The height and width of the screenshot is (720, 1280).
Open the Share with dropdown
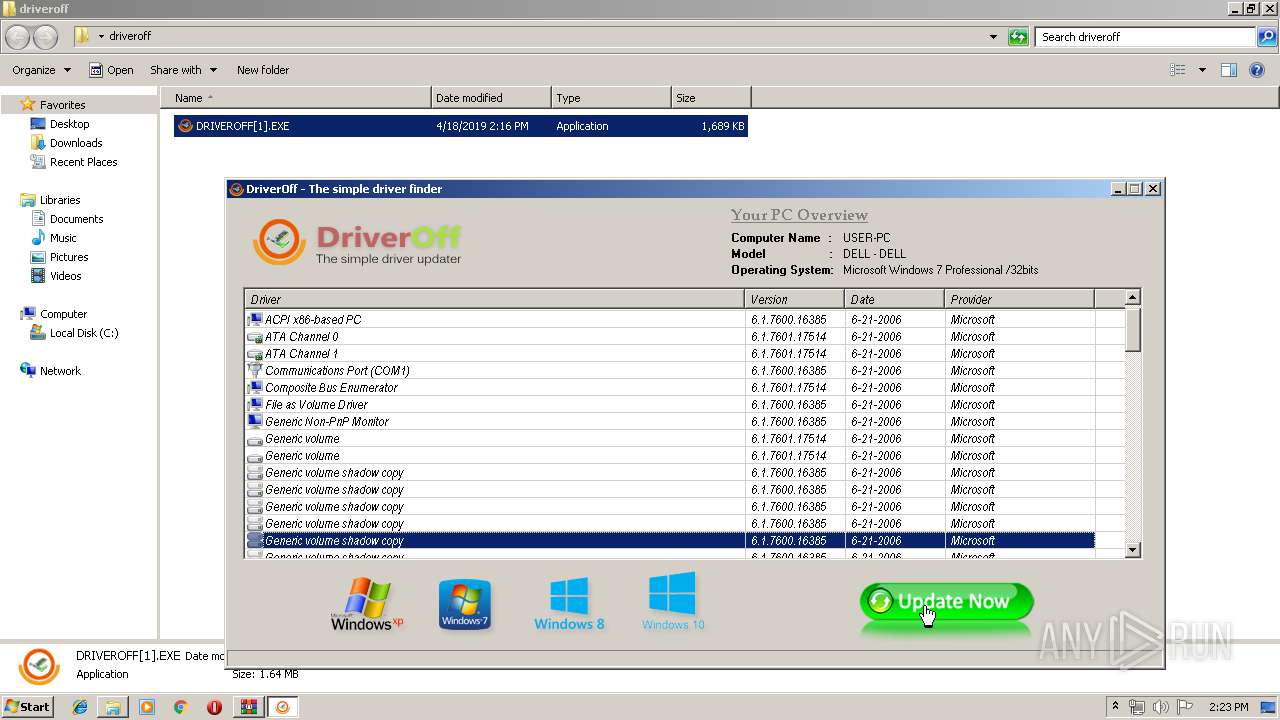pyautogui.click(x=183, y=70)
